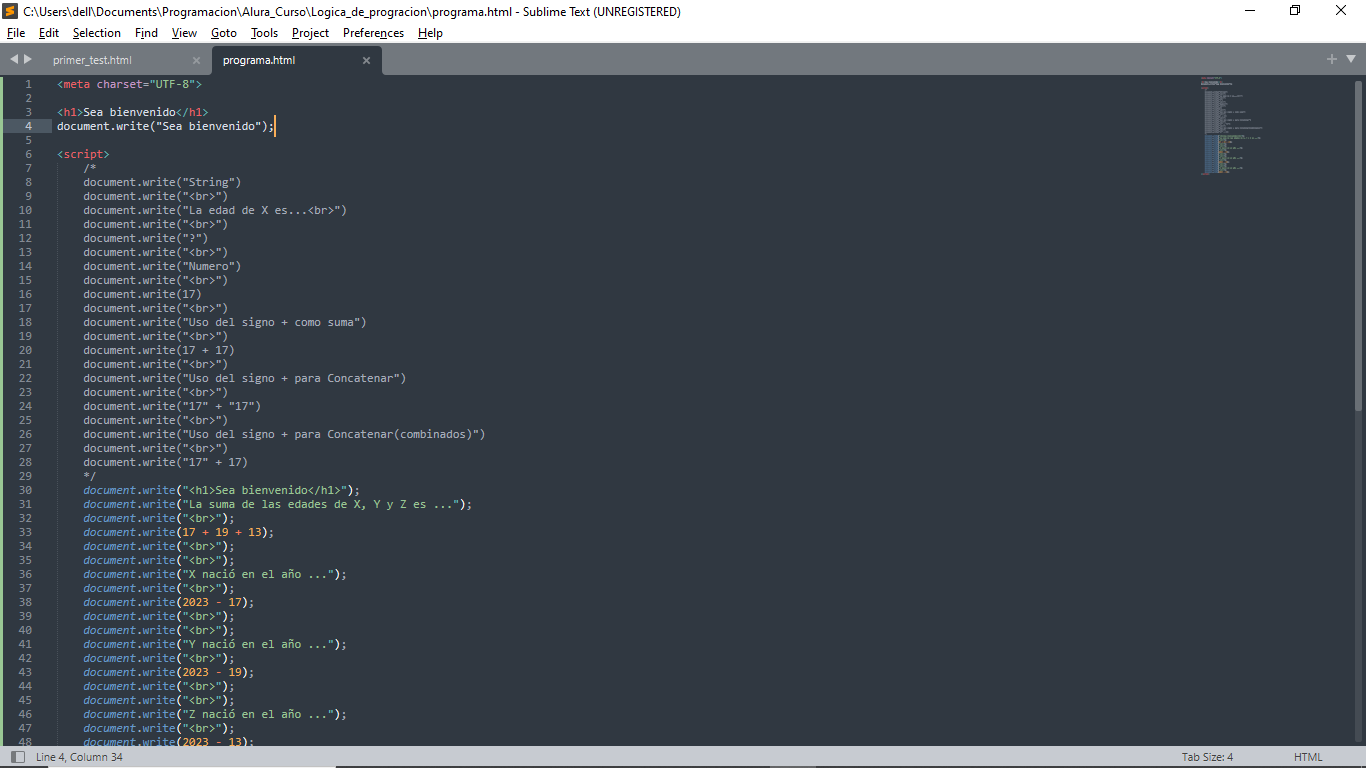Open the Project menu
Image resolution: width=1366 pixels, height=768 pixels.
(x=310, y=33)
